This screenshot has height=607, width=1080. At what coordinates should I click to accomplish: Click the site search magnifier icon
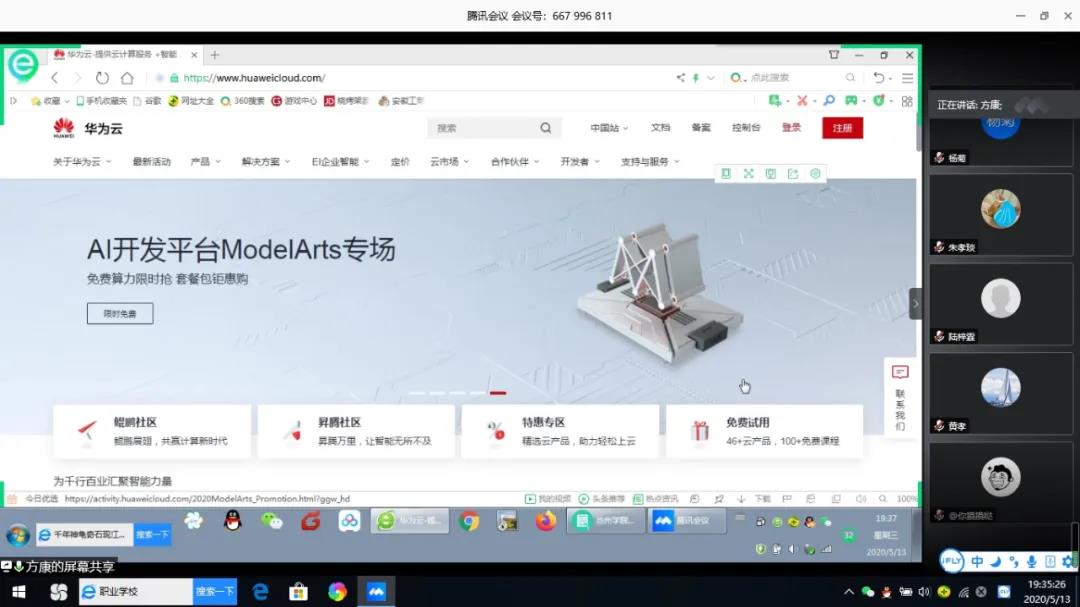(x=546, y=128)
